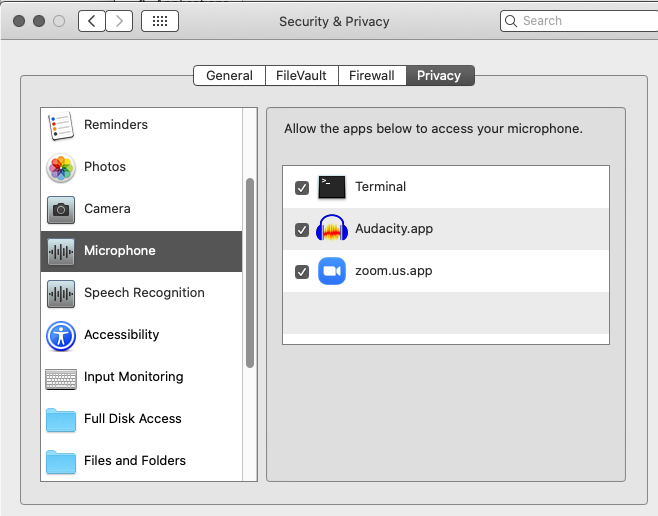This screenshot has width=658, height=516.
Task: Toggle the zoom.us.app microphone checkbox
Action: click(x=302, y=271)
